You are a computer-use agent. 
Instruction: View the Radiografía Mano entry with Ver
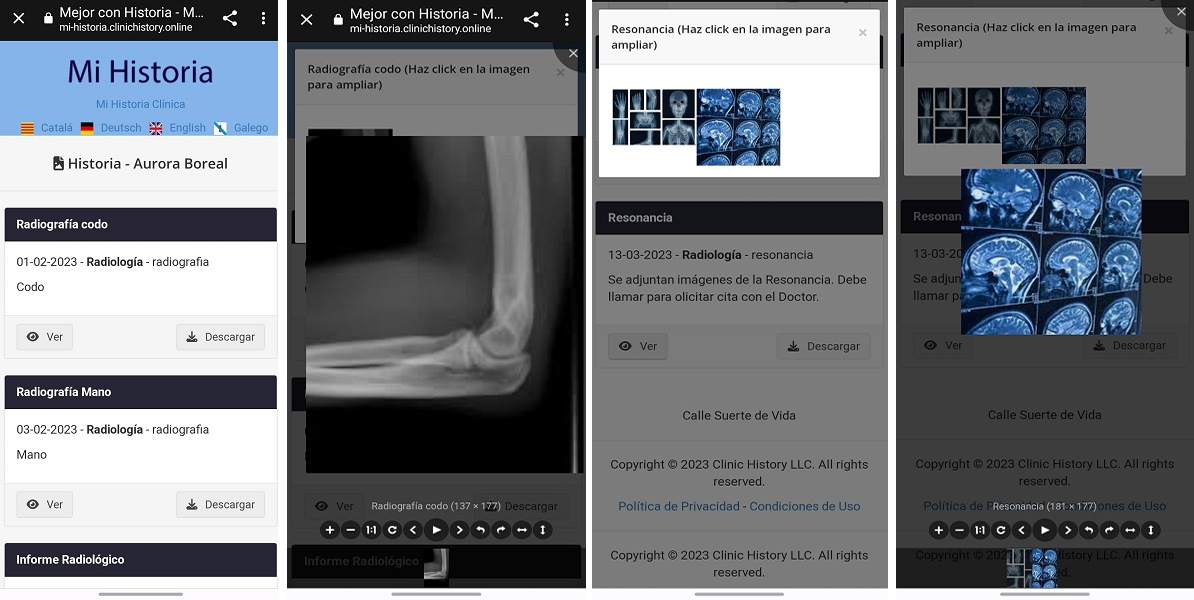pyautogui.click(x=44, y=504)
